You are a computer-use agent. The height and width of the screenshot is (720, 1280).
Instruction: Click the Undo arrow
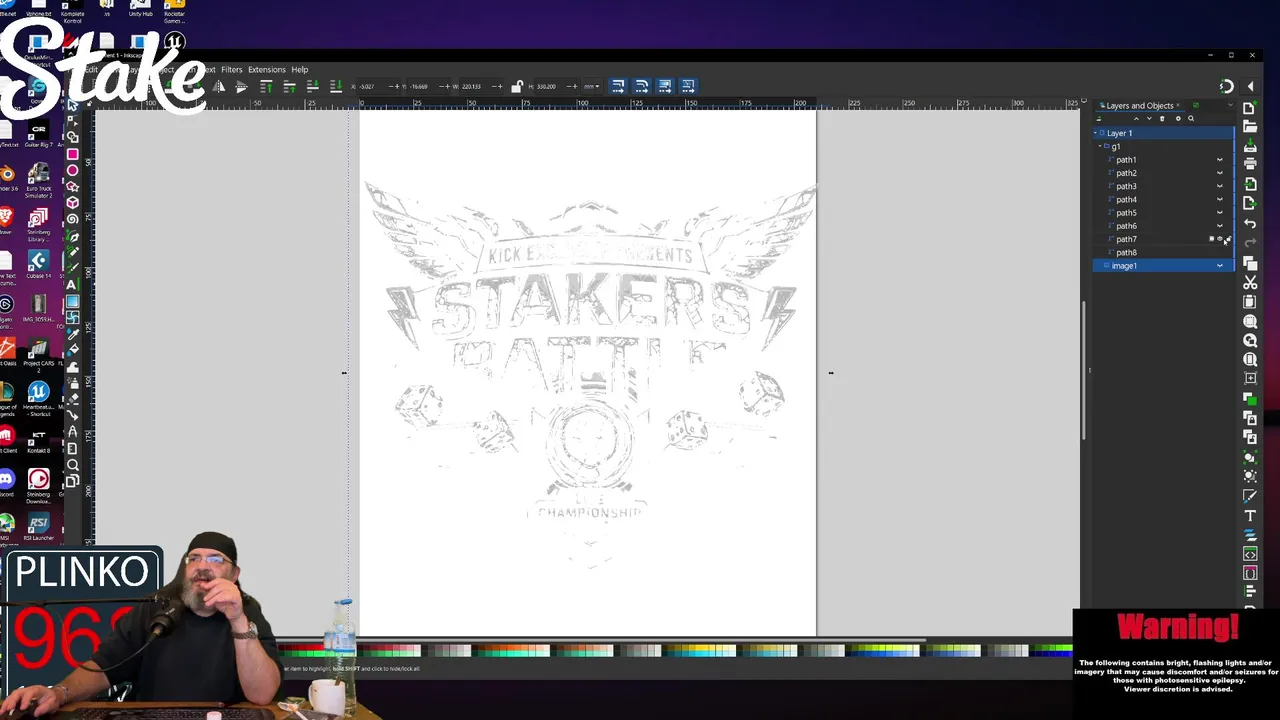pos(1249,223)
